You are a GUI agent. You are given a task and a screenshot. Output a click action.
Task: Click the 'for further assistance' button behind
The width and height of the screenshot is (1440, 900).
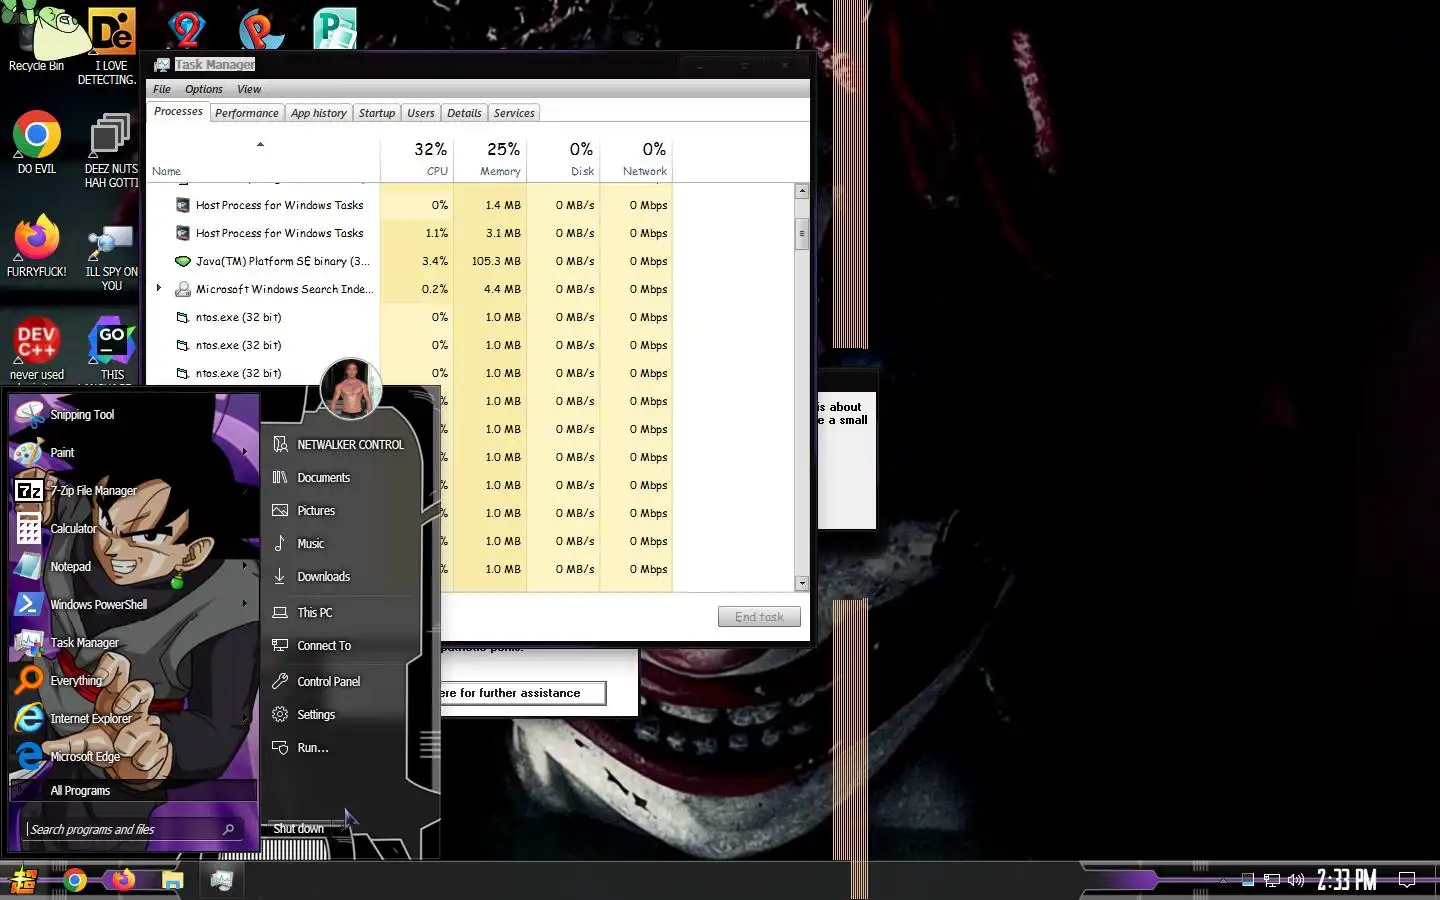point(522,692)
